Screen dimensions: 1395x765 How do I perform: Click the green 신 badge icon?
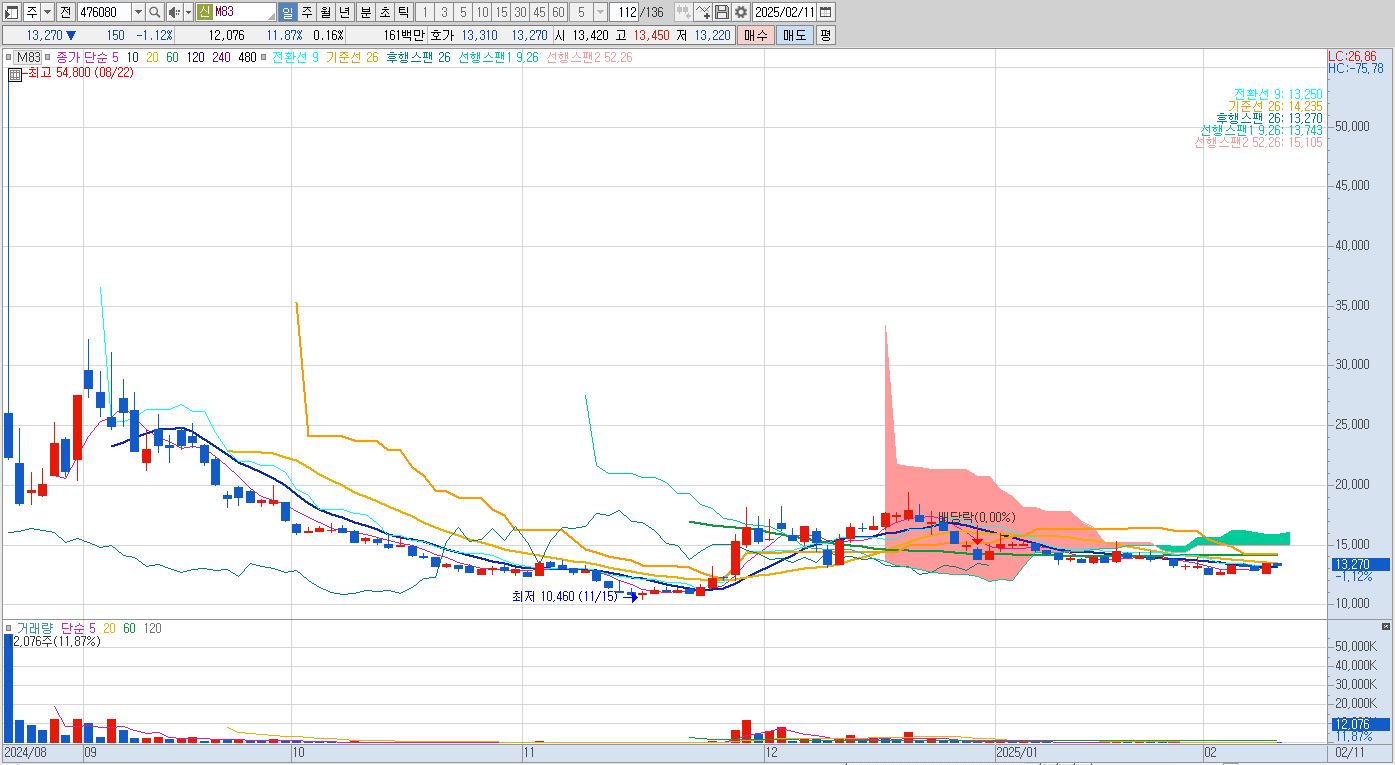click(x=204, y=12)
